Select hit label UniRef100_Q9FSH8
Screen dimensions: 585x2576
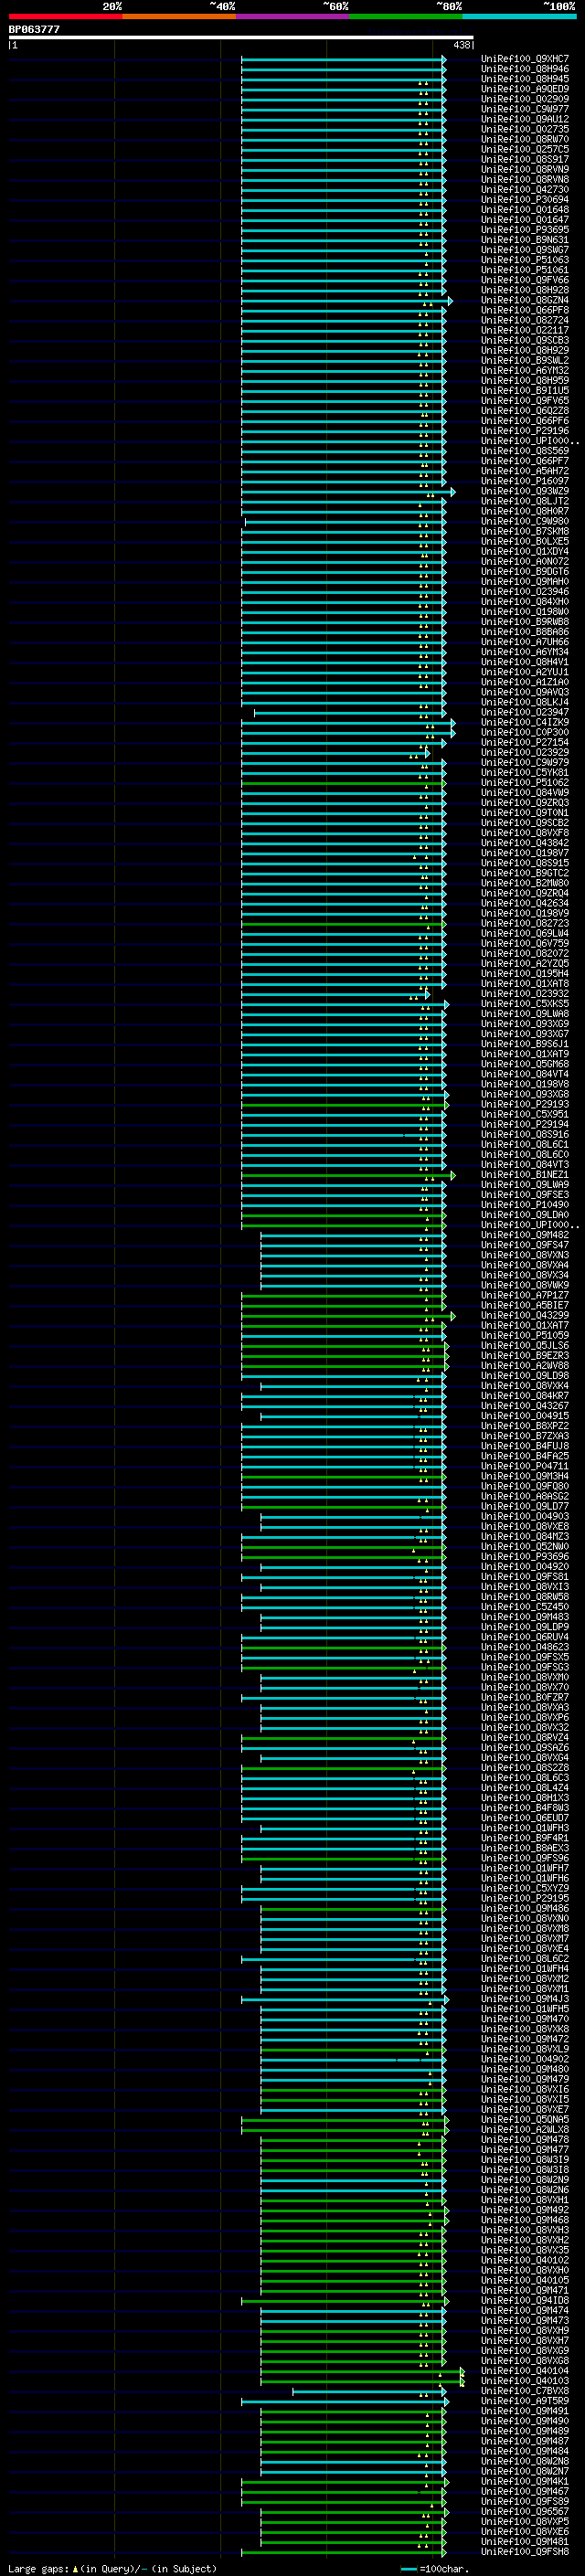(x=524, y=2551)
